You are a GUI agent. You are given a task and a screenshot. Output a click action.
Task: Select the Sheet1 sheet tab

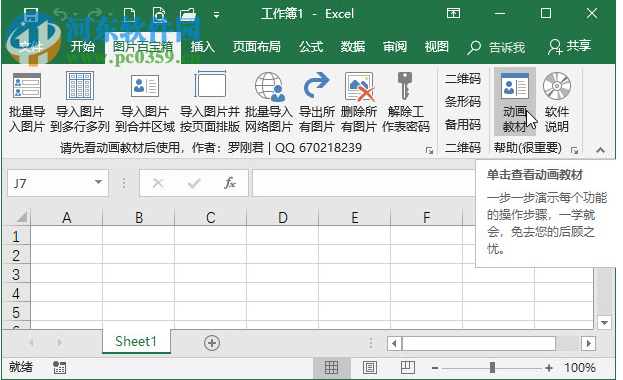(x=136, y=341)
